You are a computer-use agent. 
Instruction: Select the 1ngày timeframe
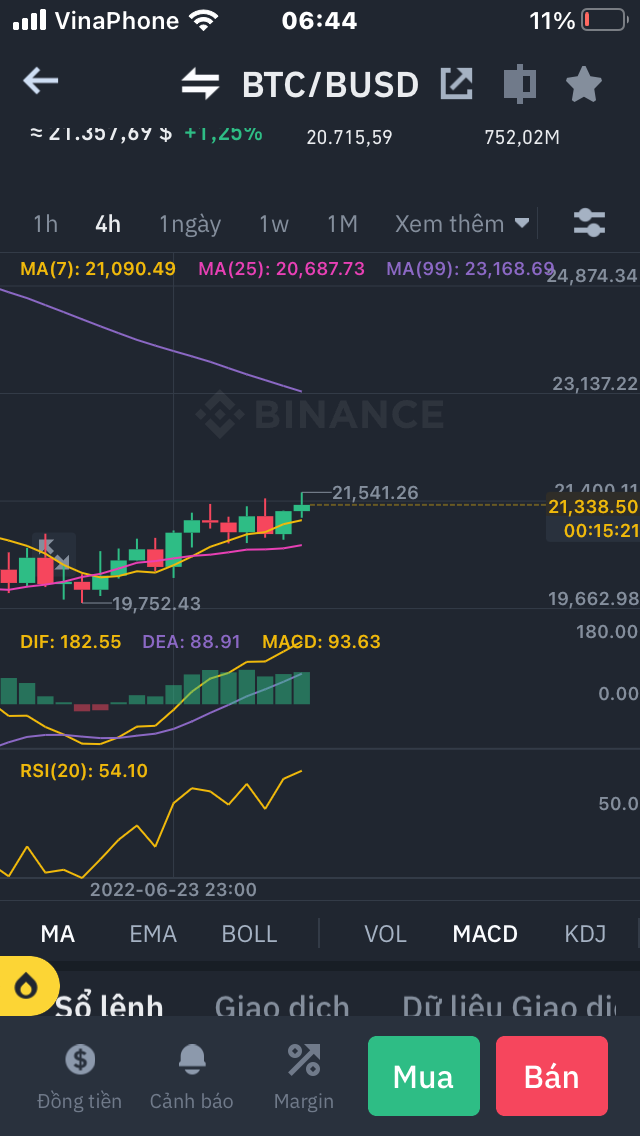(x=190, y=225)
